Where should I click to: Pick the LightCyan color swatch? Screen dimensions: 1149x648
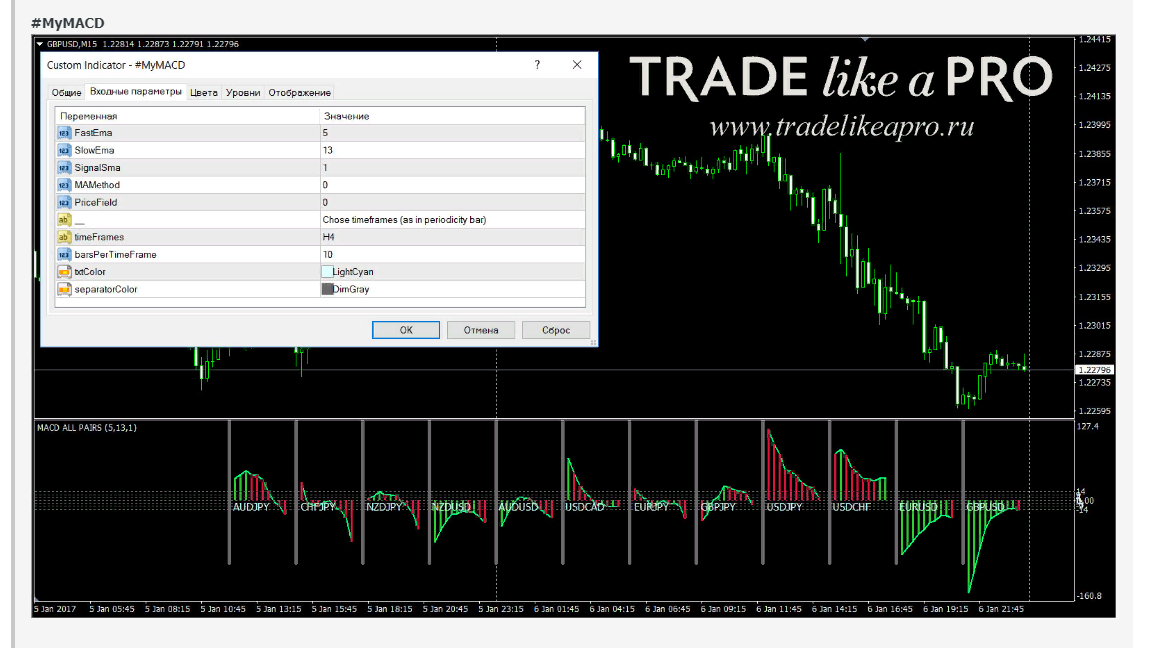327,272
